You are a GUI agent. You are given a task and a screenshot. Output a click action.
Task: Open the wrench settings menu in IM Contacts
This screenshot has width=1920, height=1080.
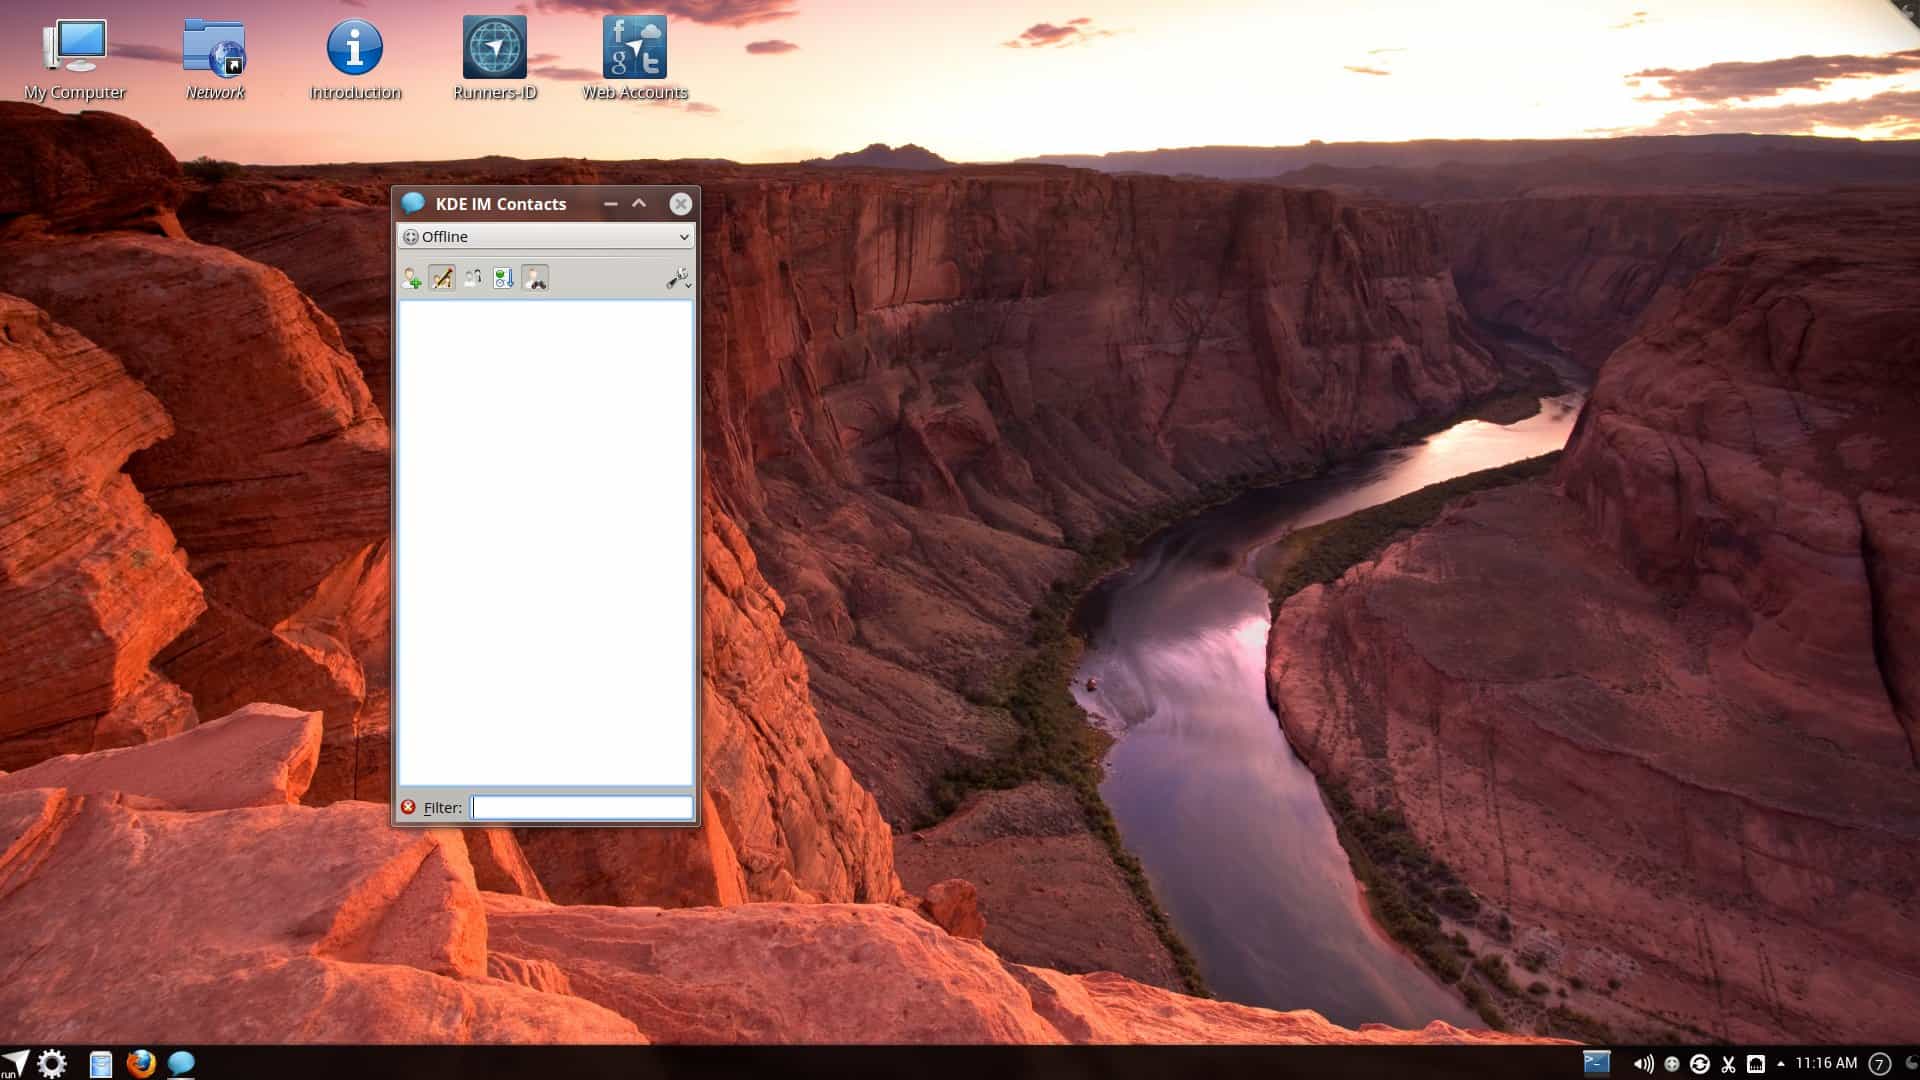(678, 278)
